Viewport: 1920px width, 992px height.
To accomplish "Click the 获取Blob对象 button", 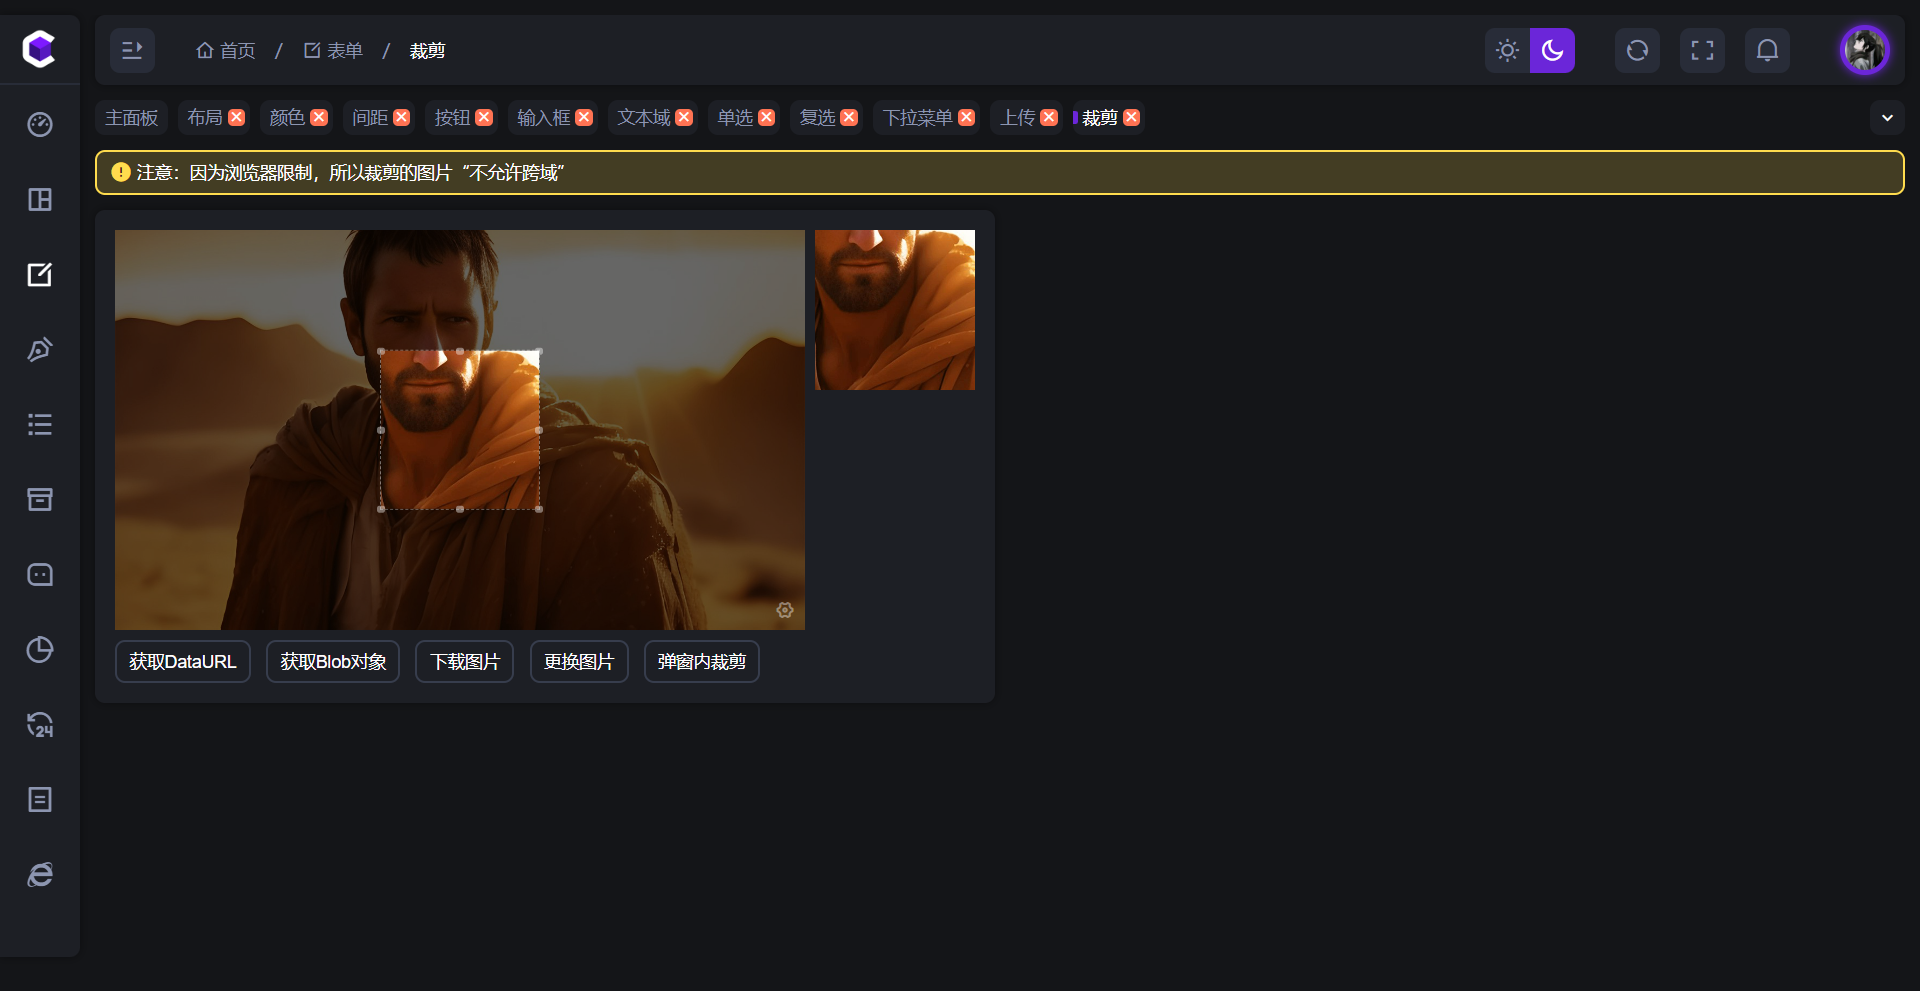I will pyautogui.click(x=333, y=662).
